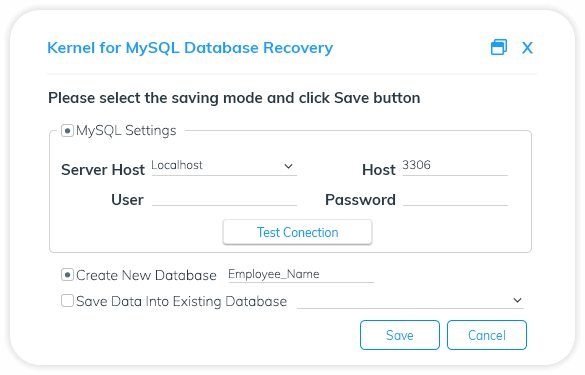The width and height of the screenshot is (585, 375).
Task: Click the Employee_Name database name field
Action: (301, 275)
